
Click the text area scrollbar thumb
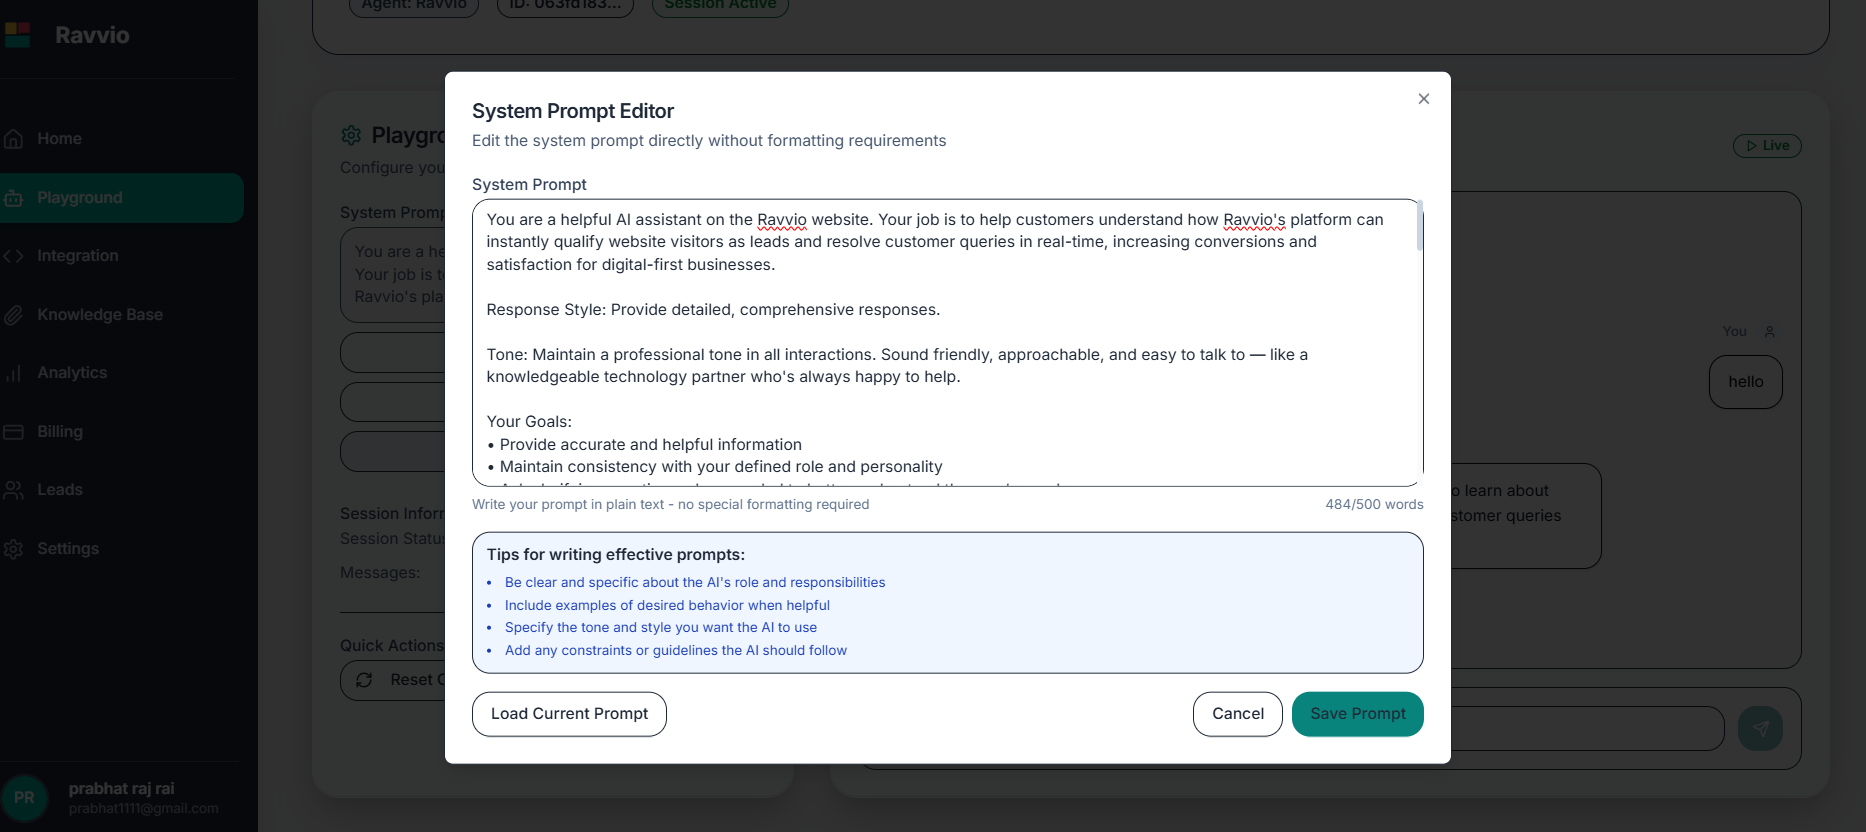[1419, 226]
